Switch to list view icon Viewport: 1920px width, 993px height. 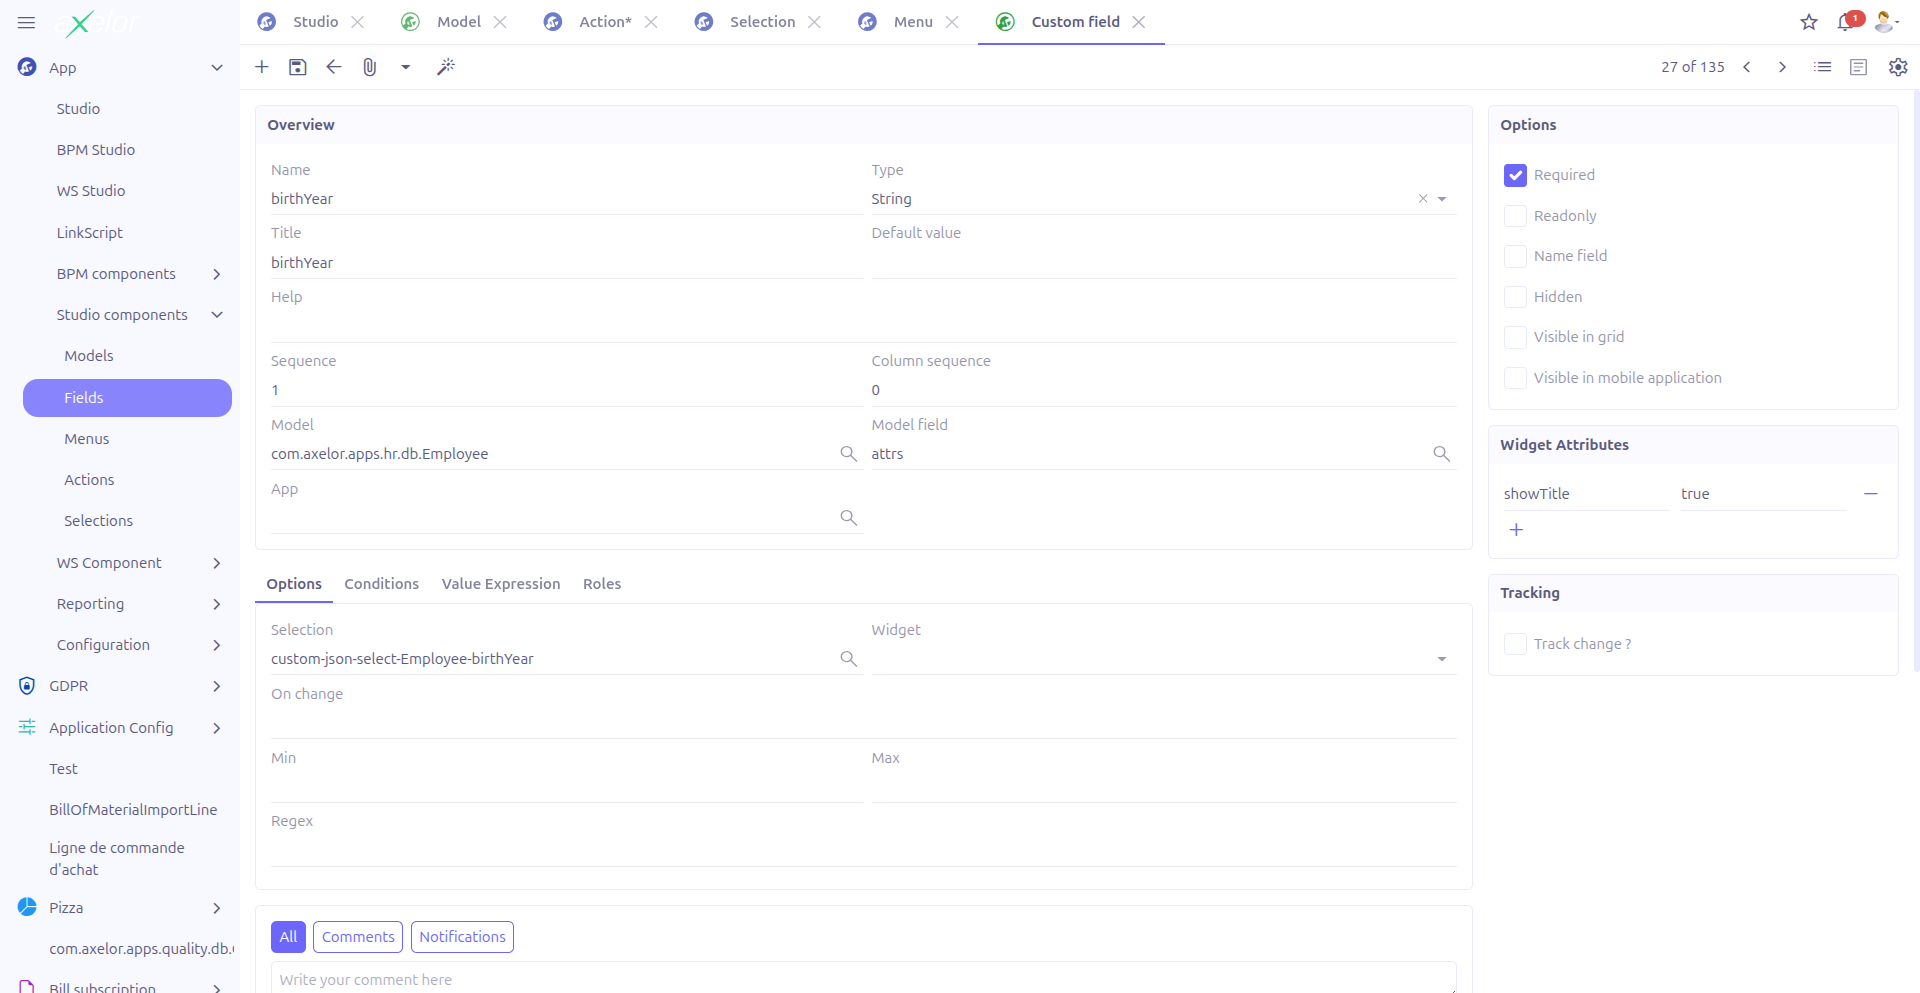point(1823,67)
